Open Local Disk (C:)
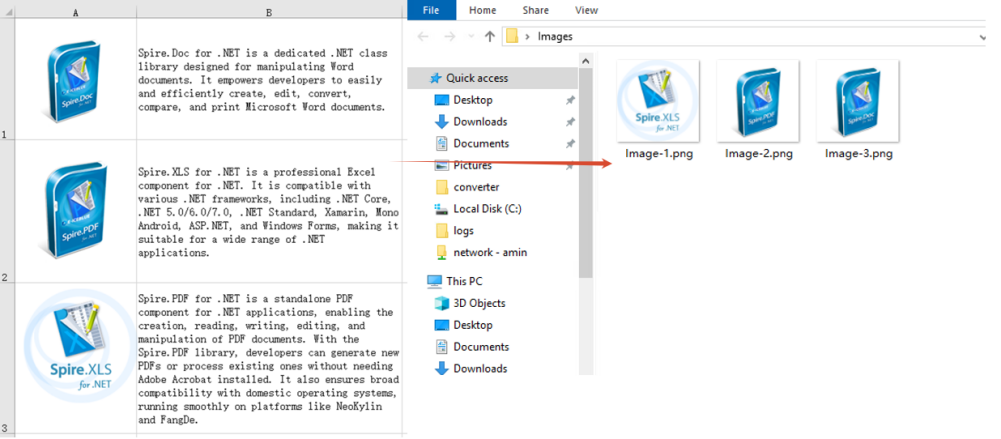The width and height of the screenshot is (1001, 439). tap(486, 209)
